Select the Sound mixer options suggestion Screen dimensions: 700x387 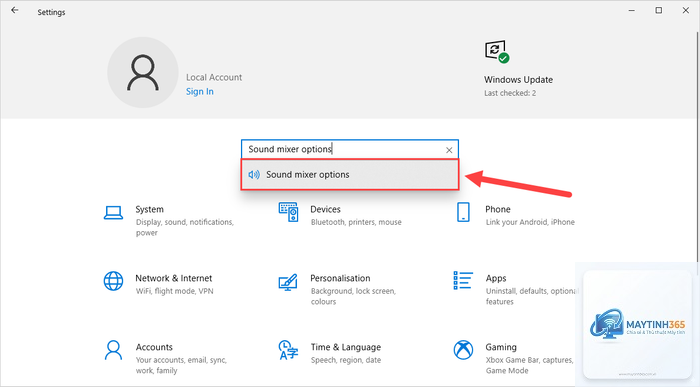click(350, 175)
